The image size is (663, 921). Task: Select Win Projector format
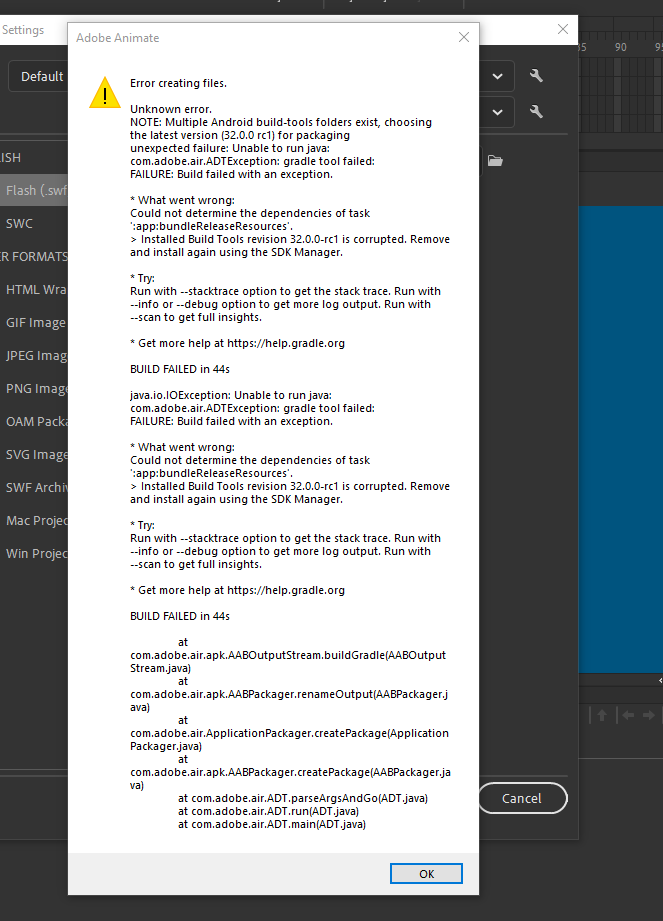tap(34, 553)
